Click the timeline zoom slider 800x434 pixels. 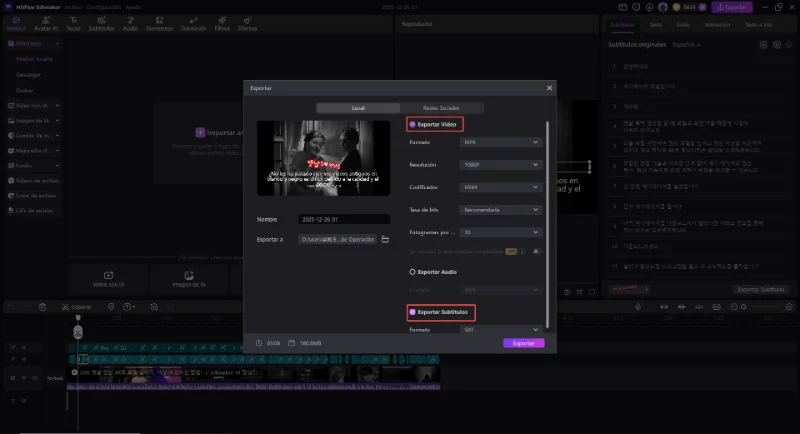[762, 307]
